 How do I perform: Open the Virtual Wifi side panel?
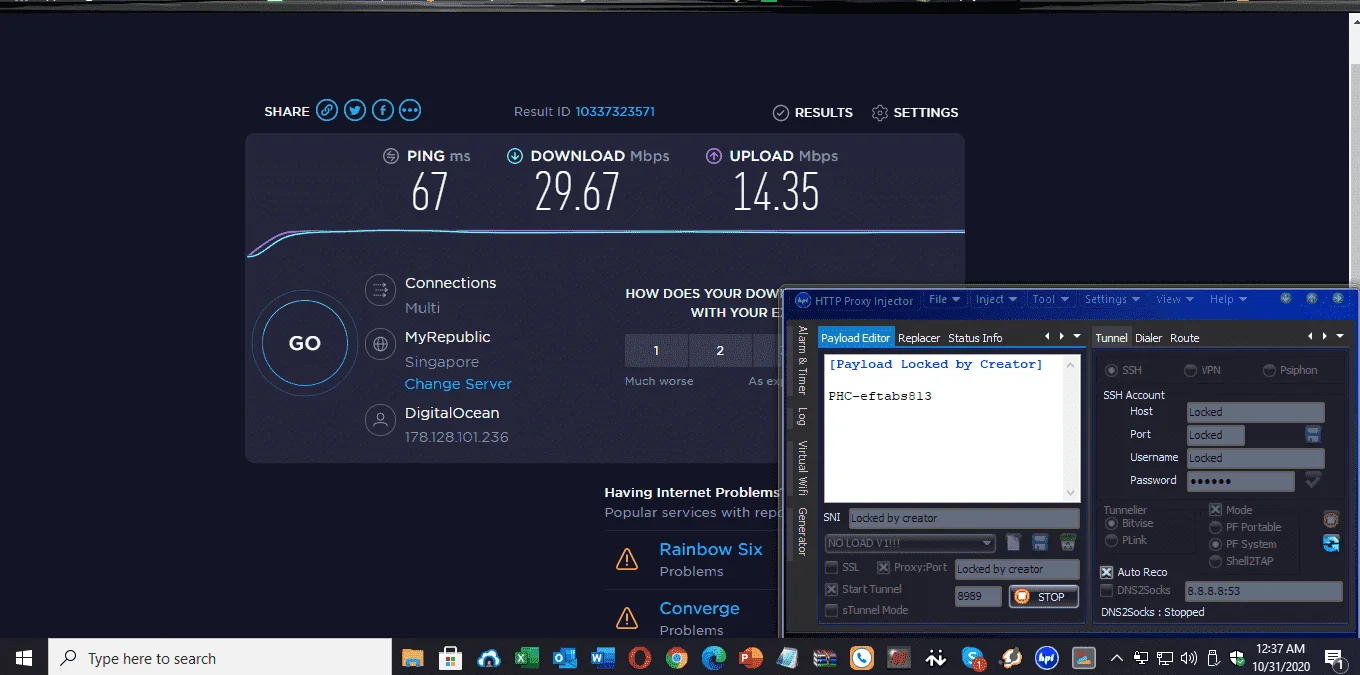(x=802, y=468)
